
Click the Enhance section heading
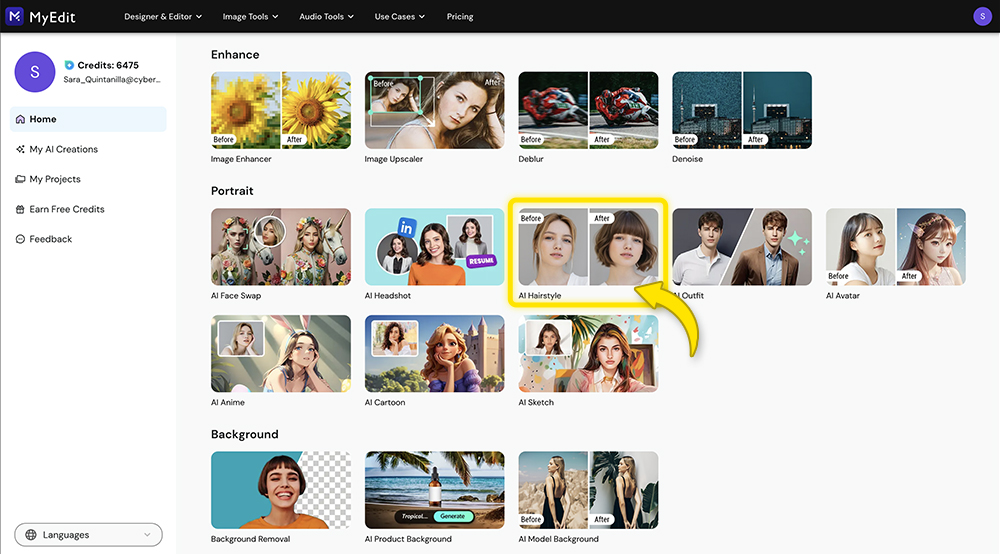[x=235, y=55]
